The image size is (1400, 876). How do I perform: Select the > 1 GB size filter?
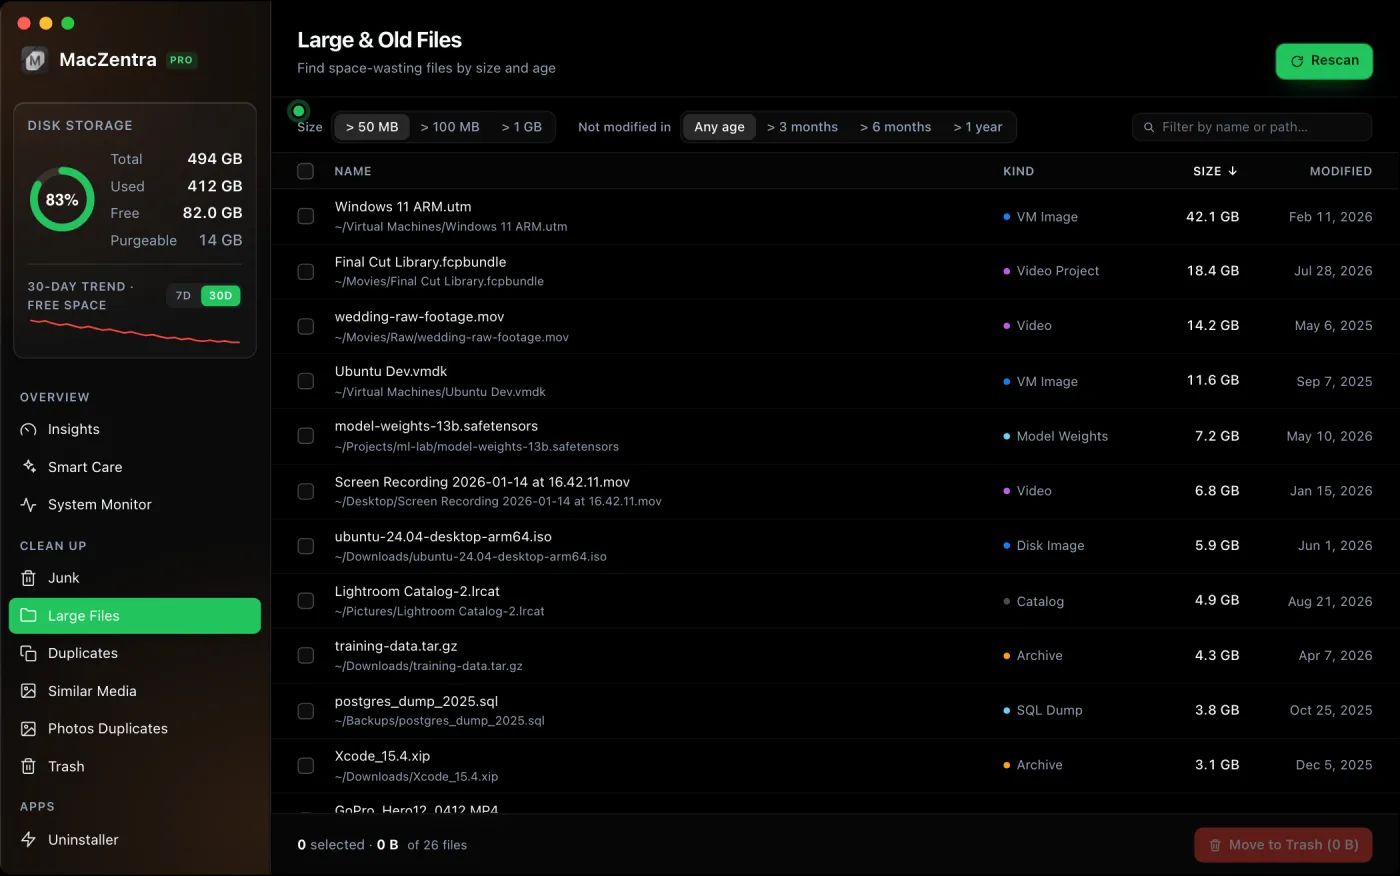coord(522,127)
